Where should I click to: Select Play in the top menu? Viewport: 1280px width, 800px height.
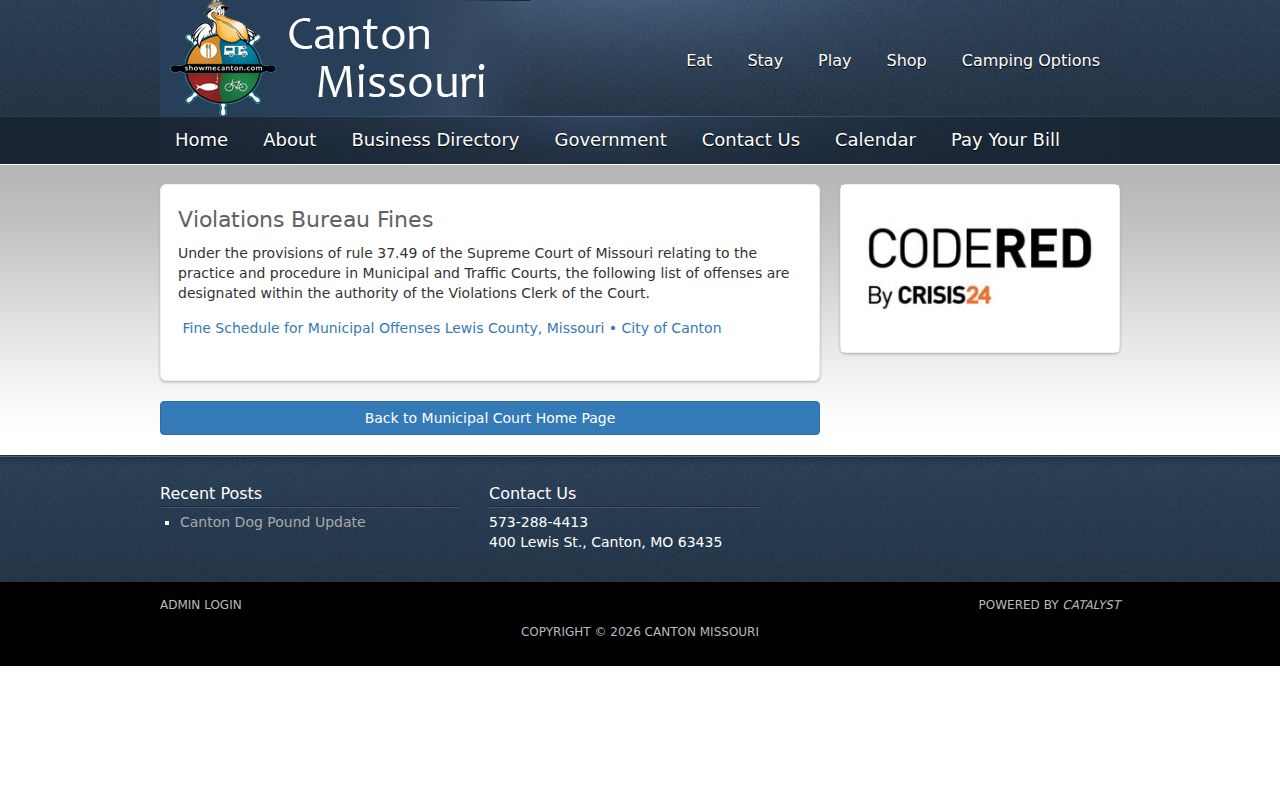834,60
